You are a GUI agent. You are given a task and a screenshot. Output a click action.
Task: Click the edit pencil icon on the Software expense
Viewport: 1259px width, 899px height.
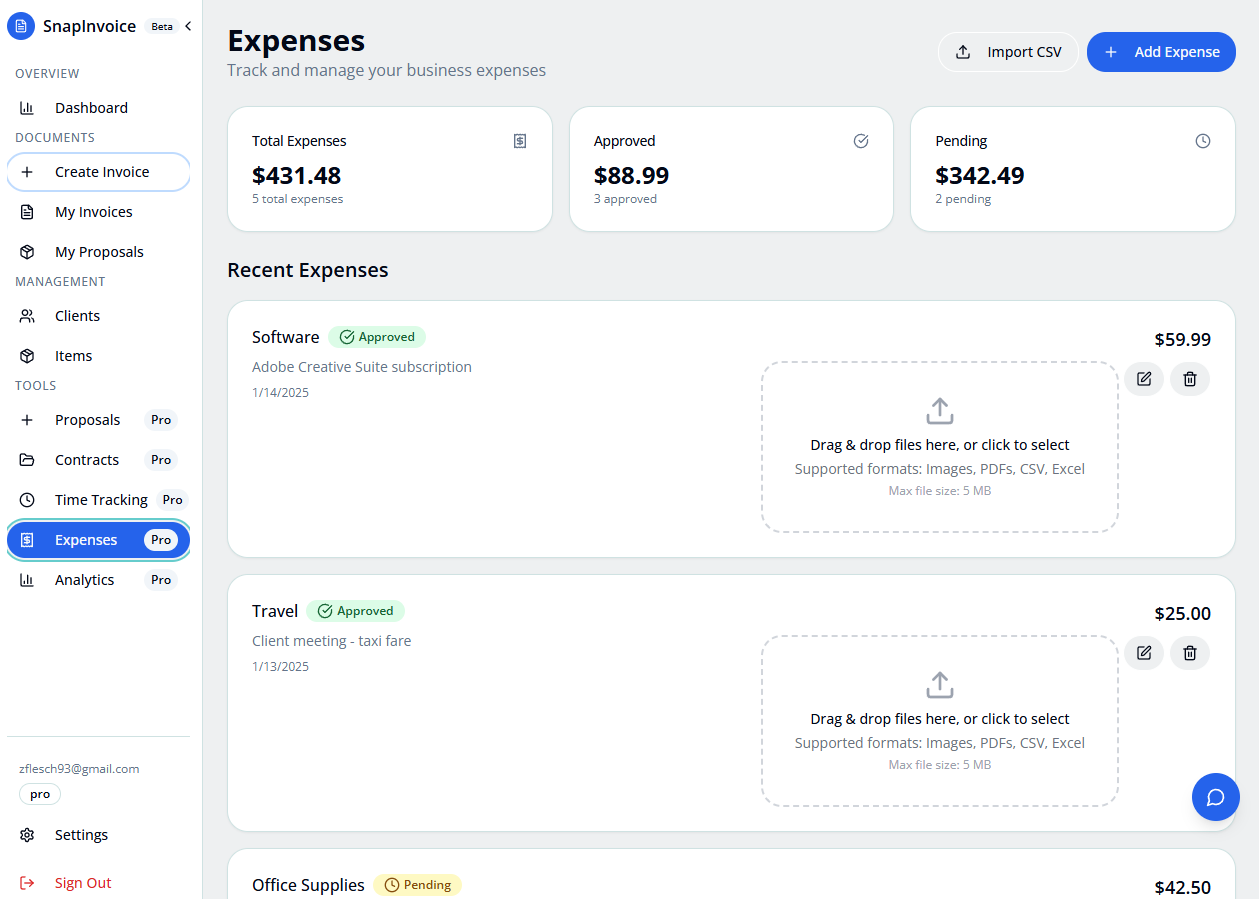pyautogui.click(x=1143, y=379)
